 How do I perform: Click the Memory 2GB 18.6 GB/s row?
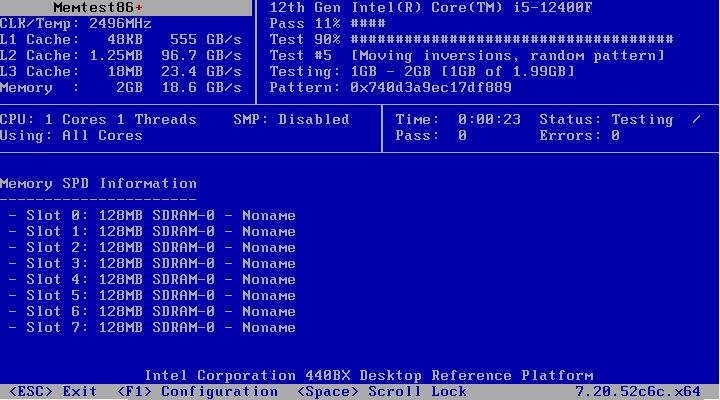121,88
